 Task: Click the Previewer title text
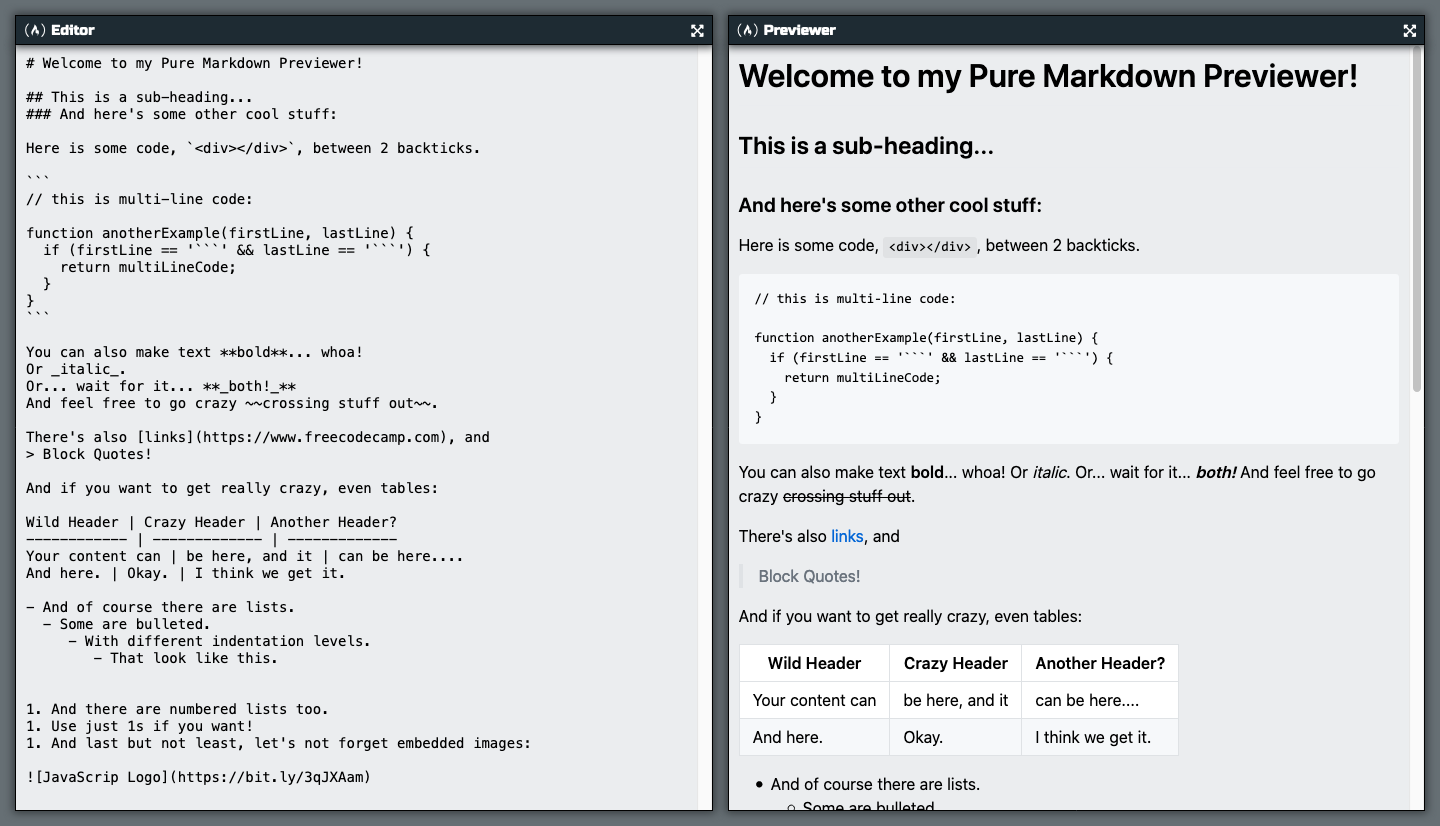coord(799,30)
